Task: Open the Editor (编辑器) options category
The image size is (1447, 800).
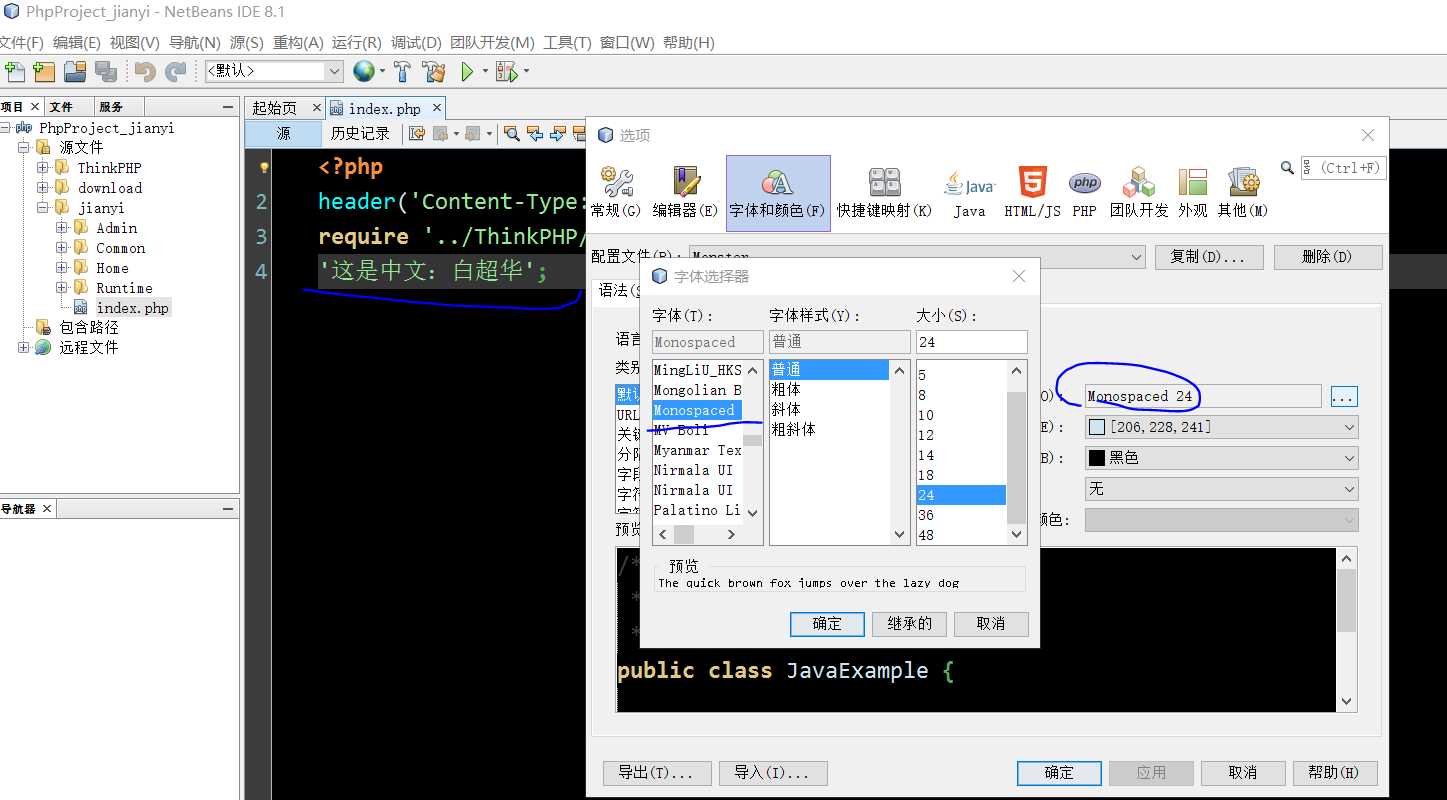Action: tap(686, 193)
